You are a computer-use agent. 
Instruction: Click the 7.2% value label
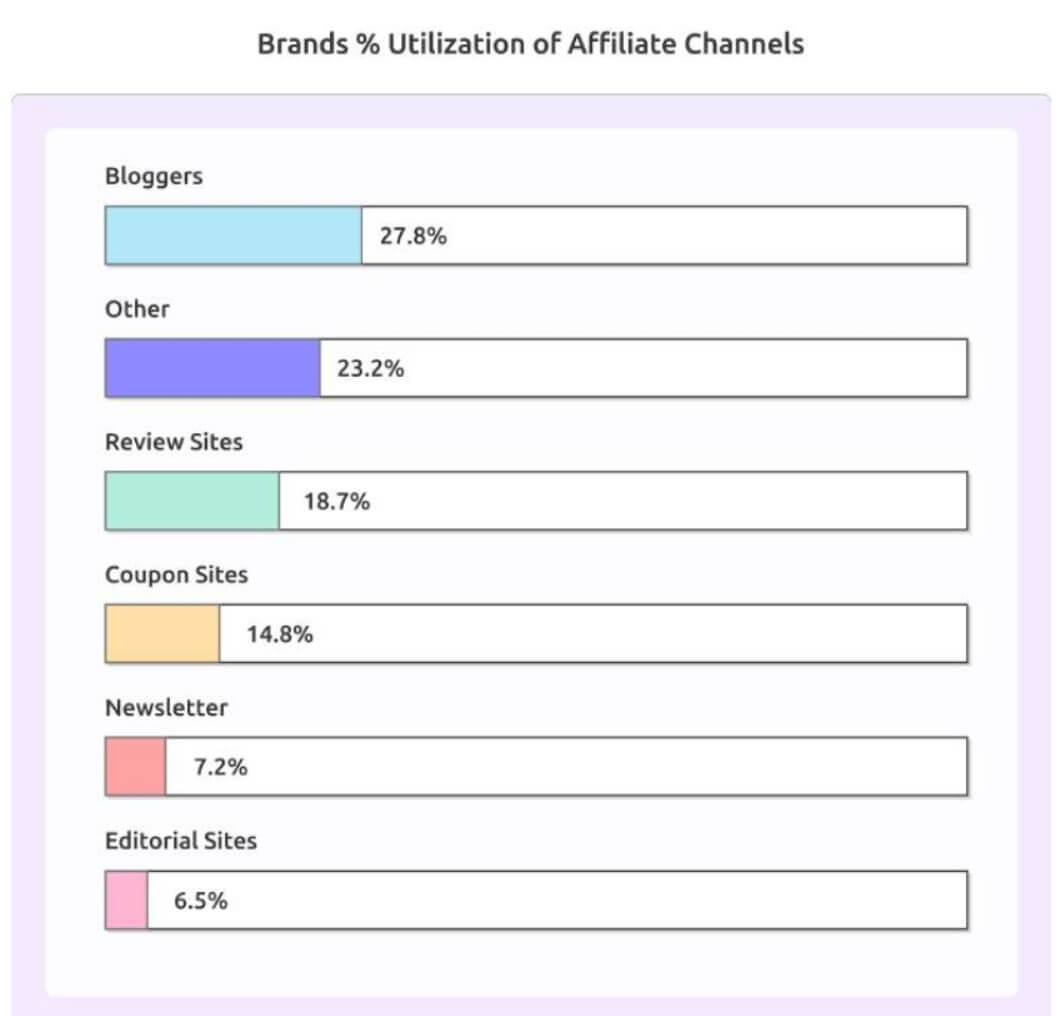click(220, 767)
